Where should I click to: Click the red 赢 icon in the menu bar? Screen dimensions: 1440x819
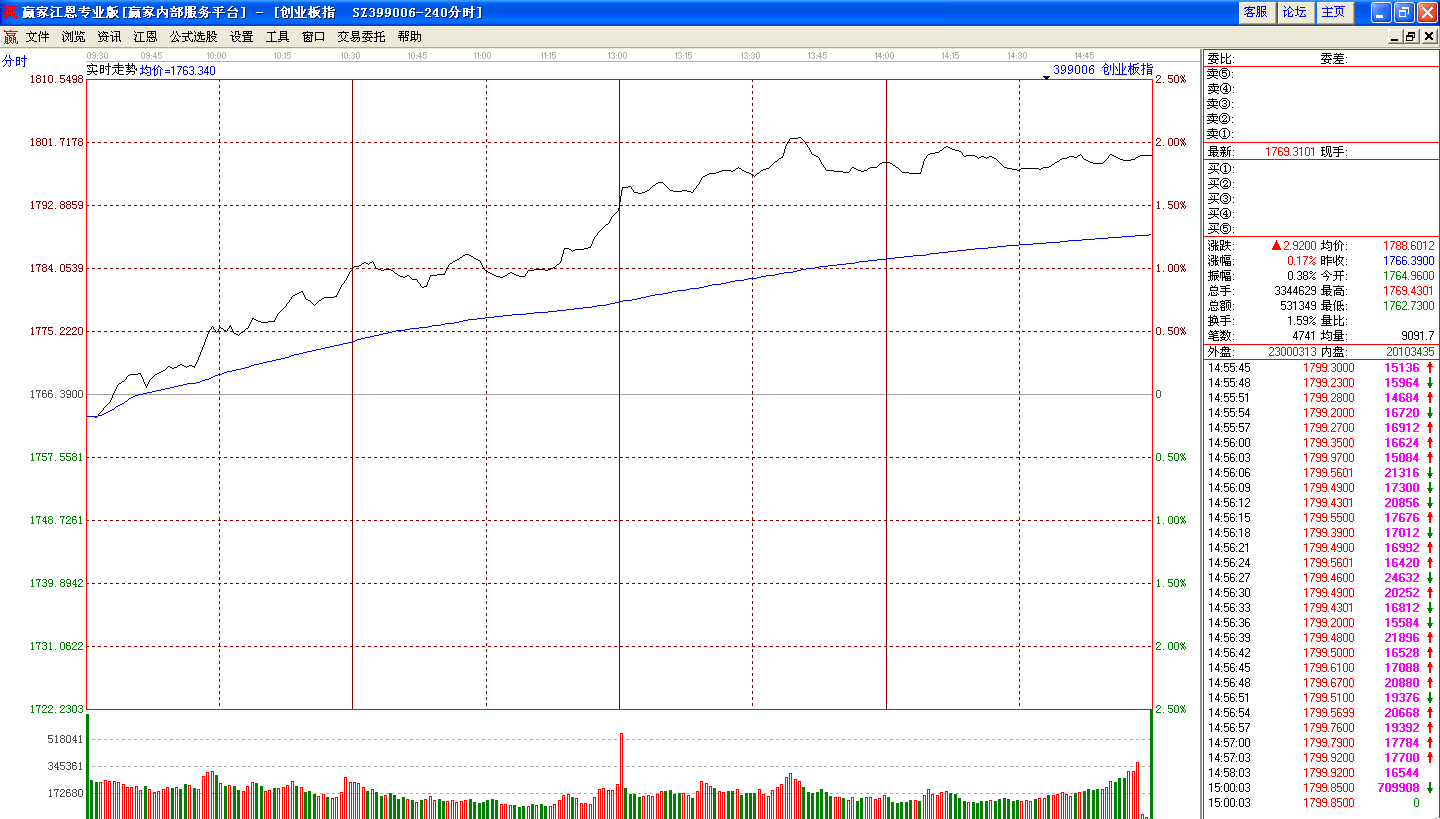click(10, 37)
